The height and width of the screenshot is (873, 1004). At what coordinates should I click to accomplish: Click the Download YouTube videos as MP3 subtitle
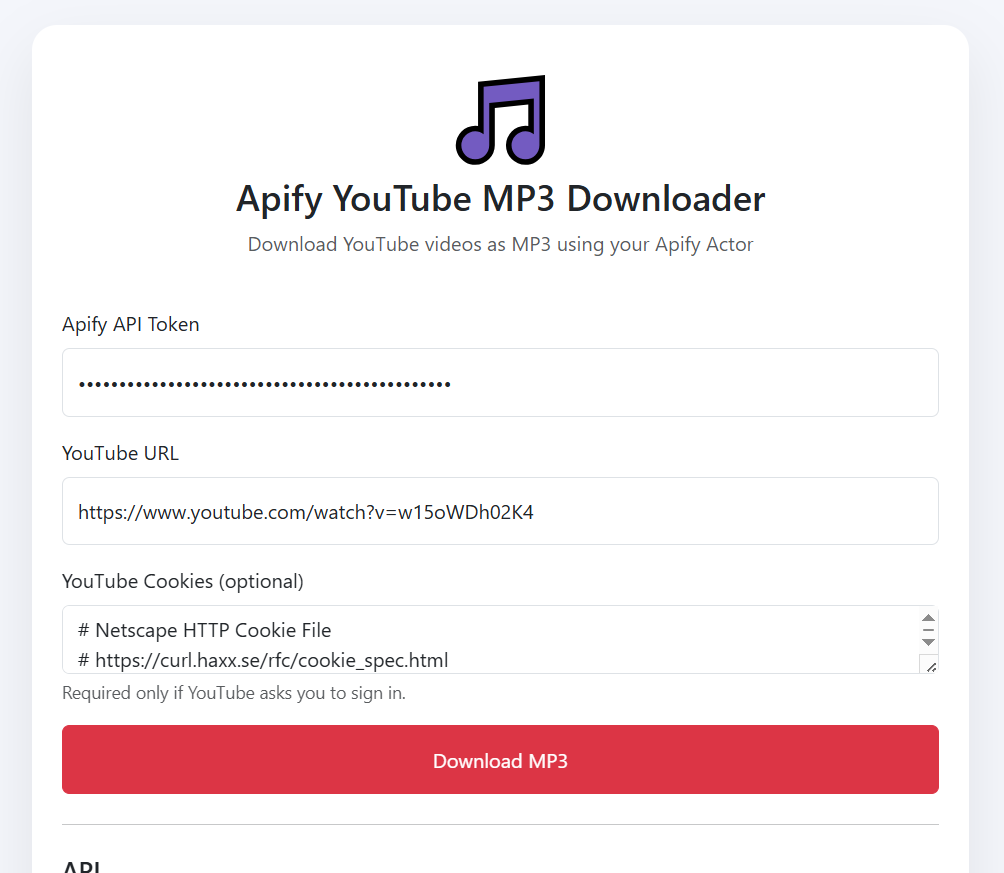click(x=501, y=245)
